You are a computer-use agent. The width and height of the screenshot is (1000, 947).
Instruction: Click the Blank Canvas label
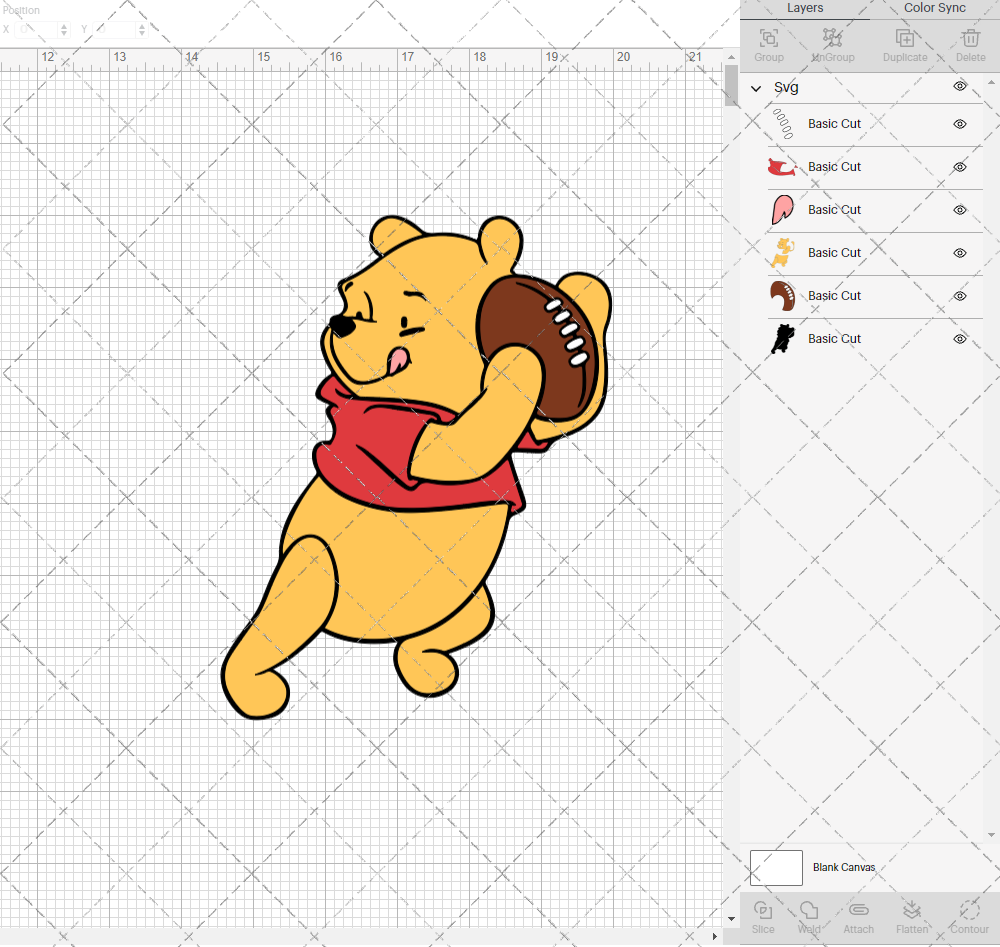pos(844,867)
